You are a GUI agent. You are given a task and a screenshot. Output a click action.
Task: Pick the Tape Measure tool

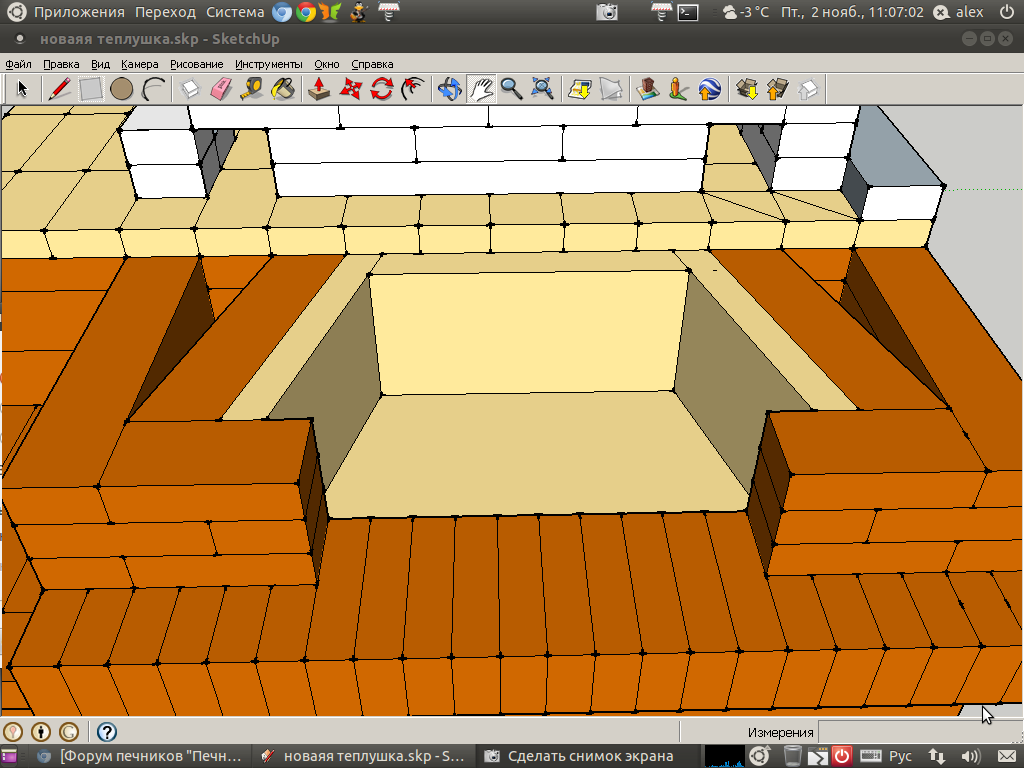coord(251,89)
